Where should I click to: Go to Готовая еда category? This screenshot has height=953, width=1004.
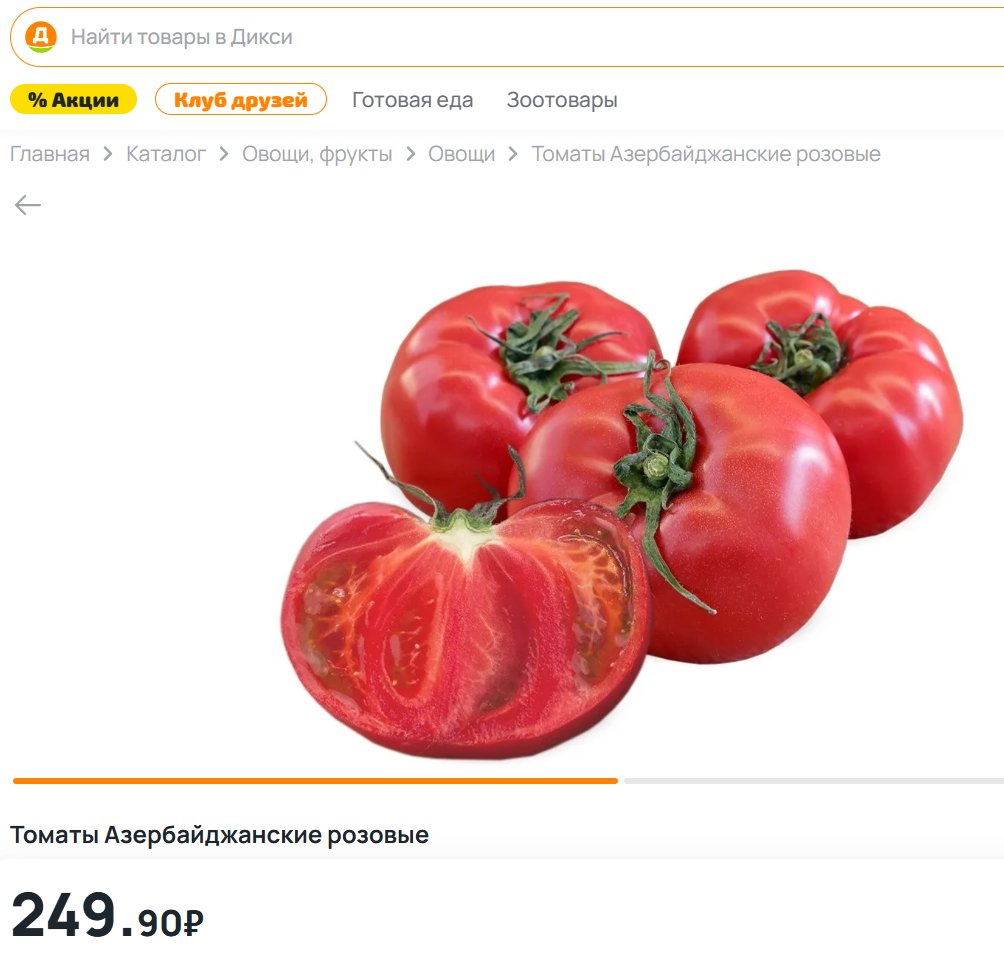point(412,100)
